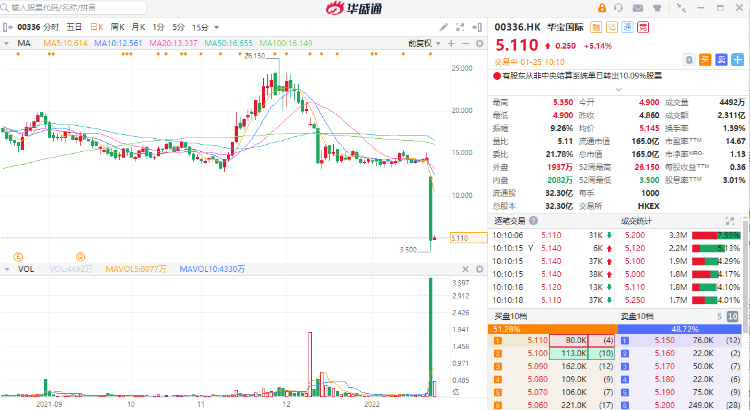Select the 月K monthly candlestick tab
The height and width of the screenshot is (410, 750).
(139, 27)
